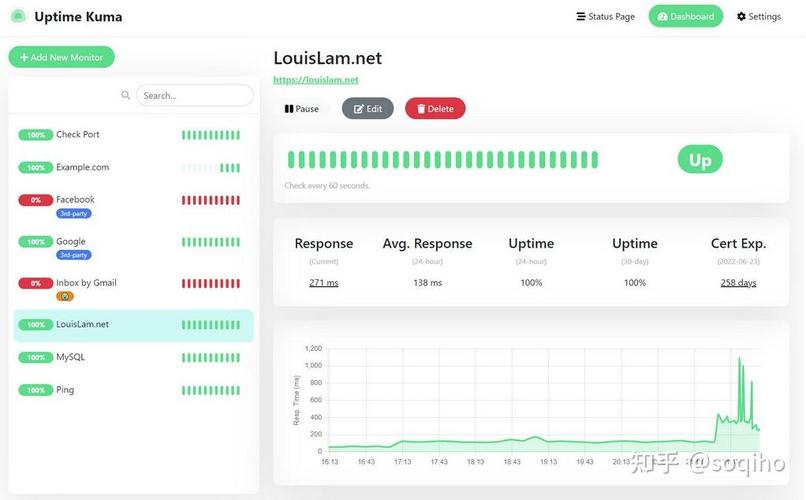Click the emoji tag under Inbox by Gmail
The height and width of the screenshot is (500, 806).
tap(65, 296)
